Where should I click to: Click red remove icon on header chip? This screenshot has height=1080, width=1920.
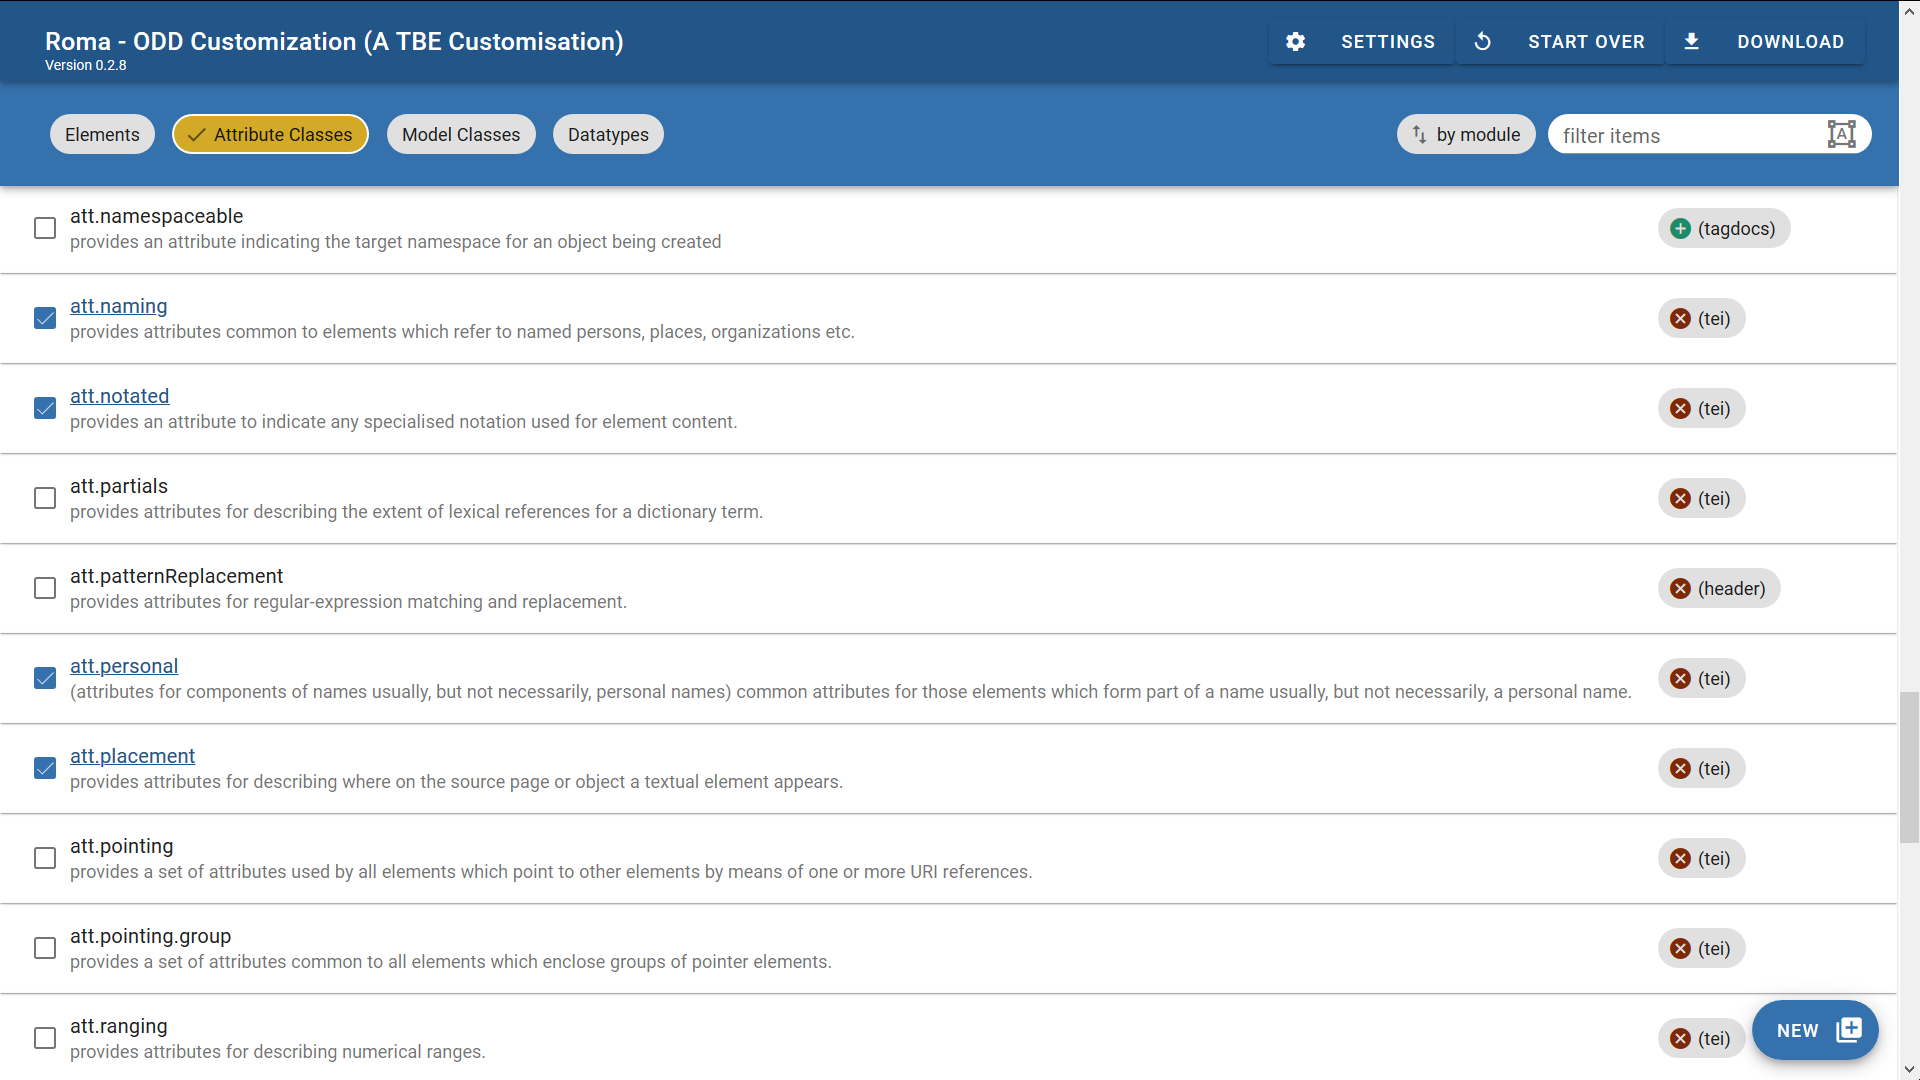coord(1681,589)
